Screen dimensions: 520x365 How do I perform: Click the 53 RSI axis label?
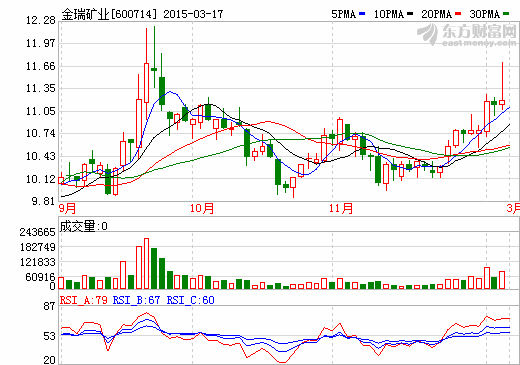click(49, 336)
